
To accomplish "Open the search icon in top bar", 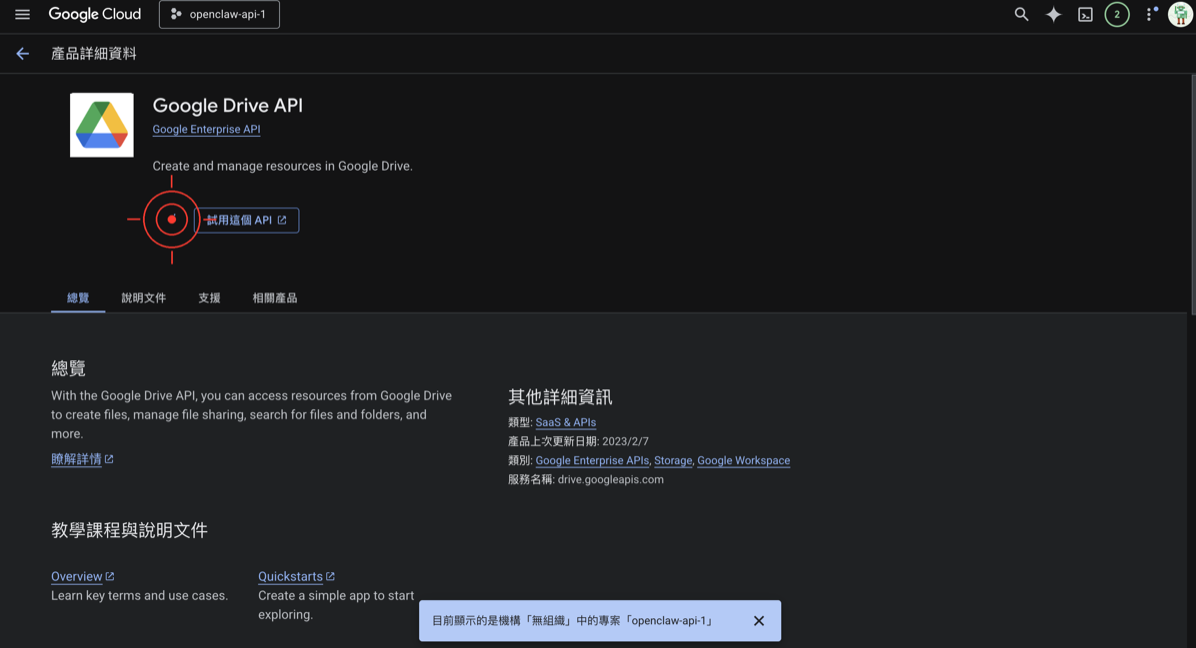I will point(1021,14).
